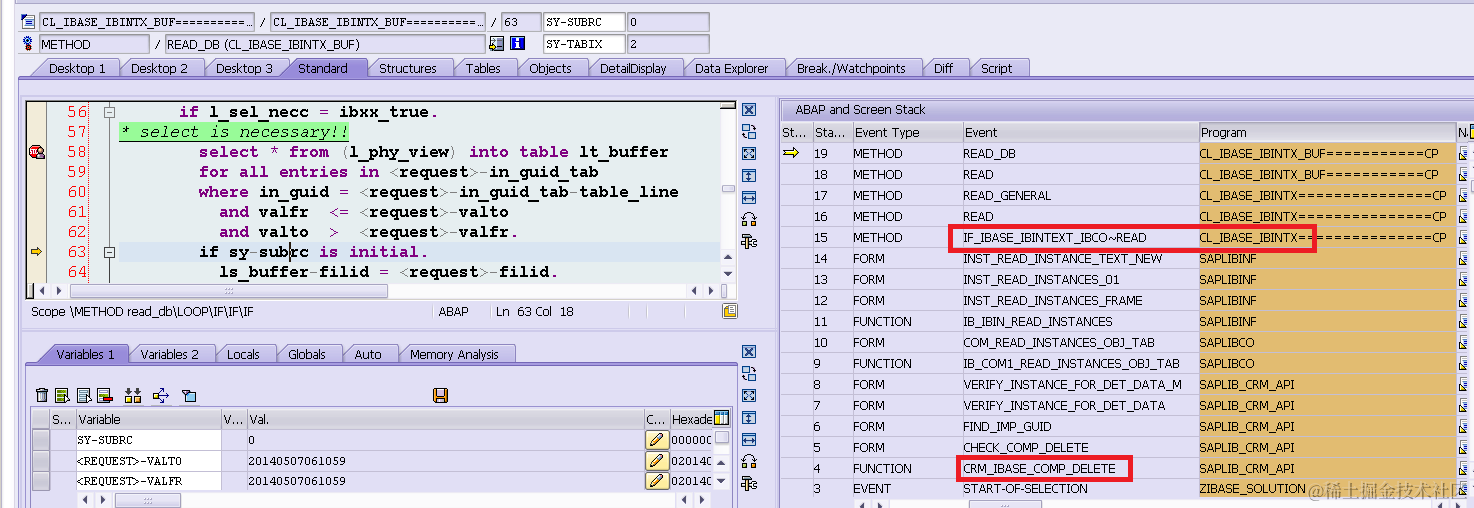Select the SY-SUBRC row selector button
1474x508 pixels.
[40, 440]
